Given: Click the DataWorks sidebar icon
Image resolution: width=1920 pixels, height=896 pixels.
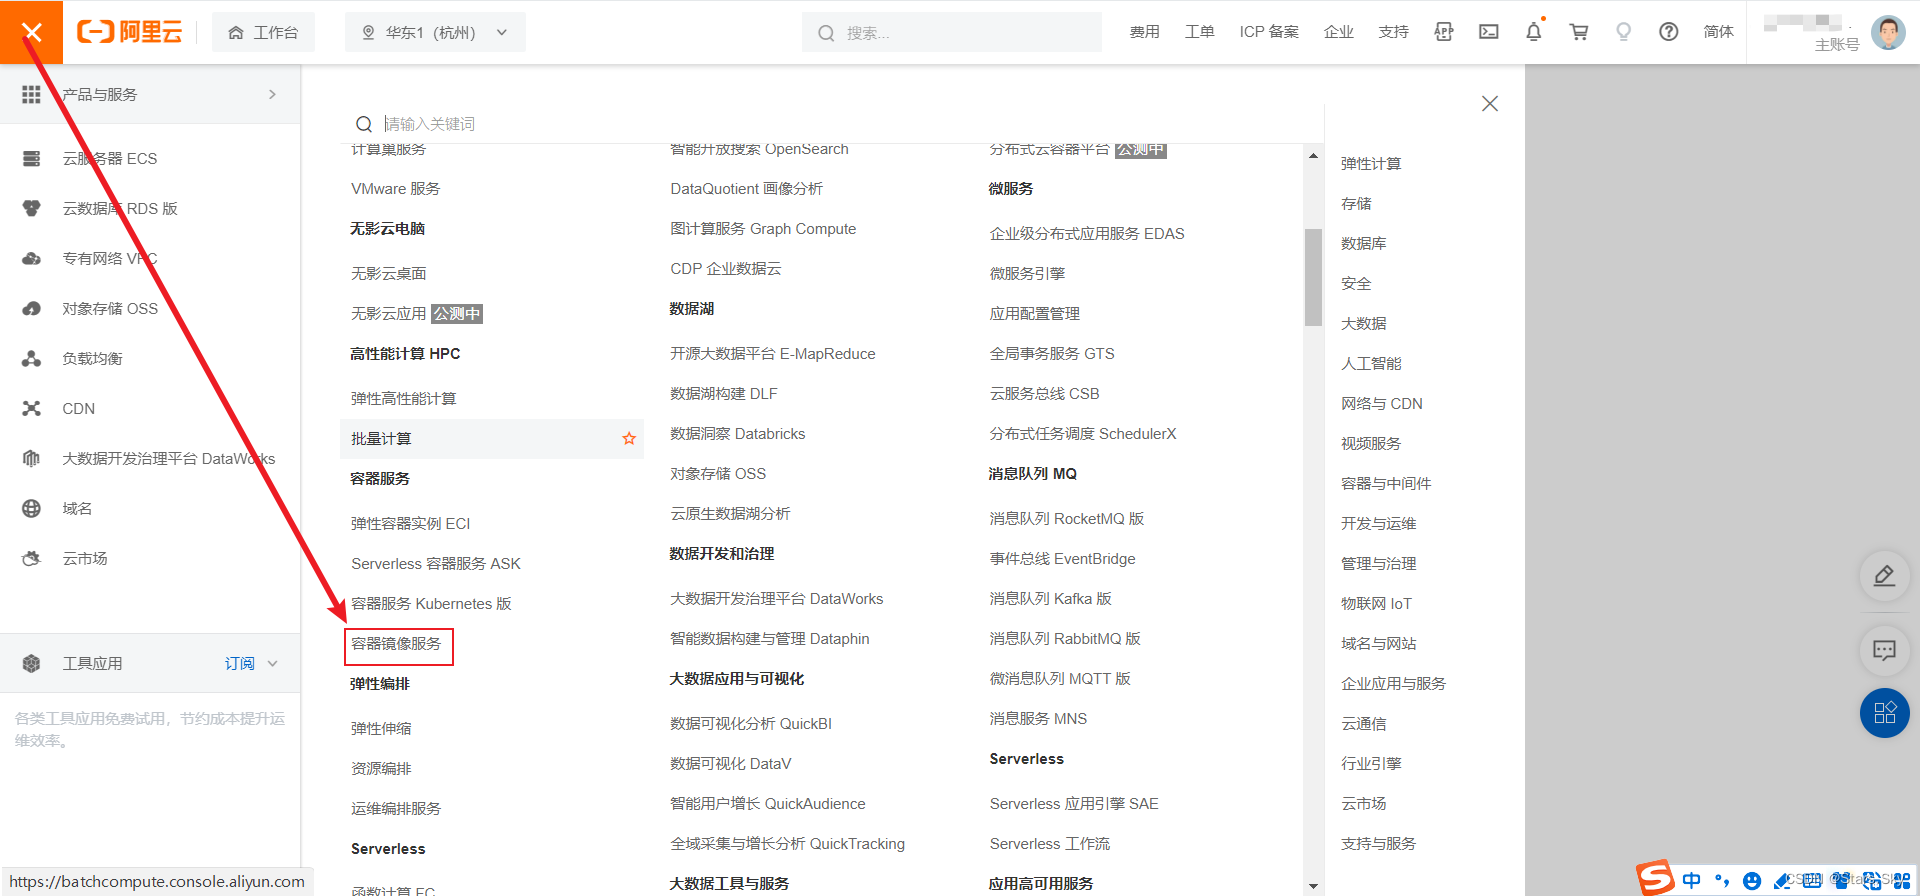Looking at the screenshot, I should 31,458.
